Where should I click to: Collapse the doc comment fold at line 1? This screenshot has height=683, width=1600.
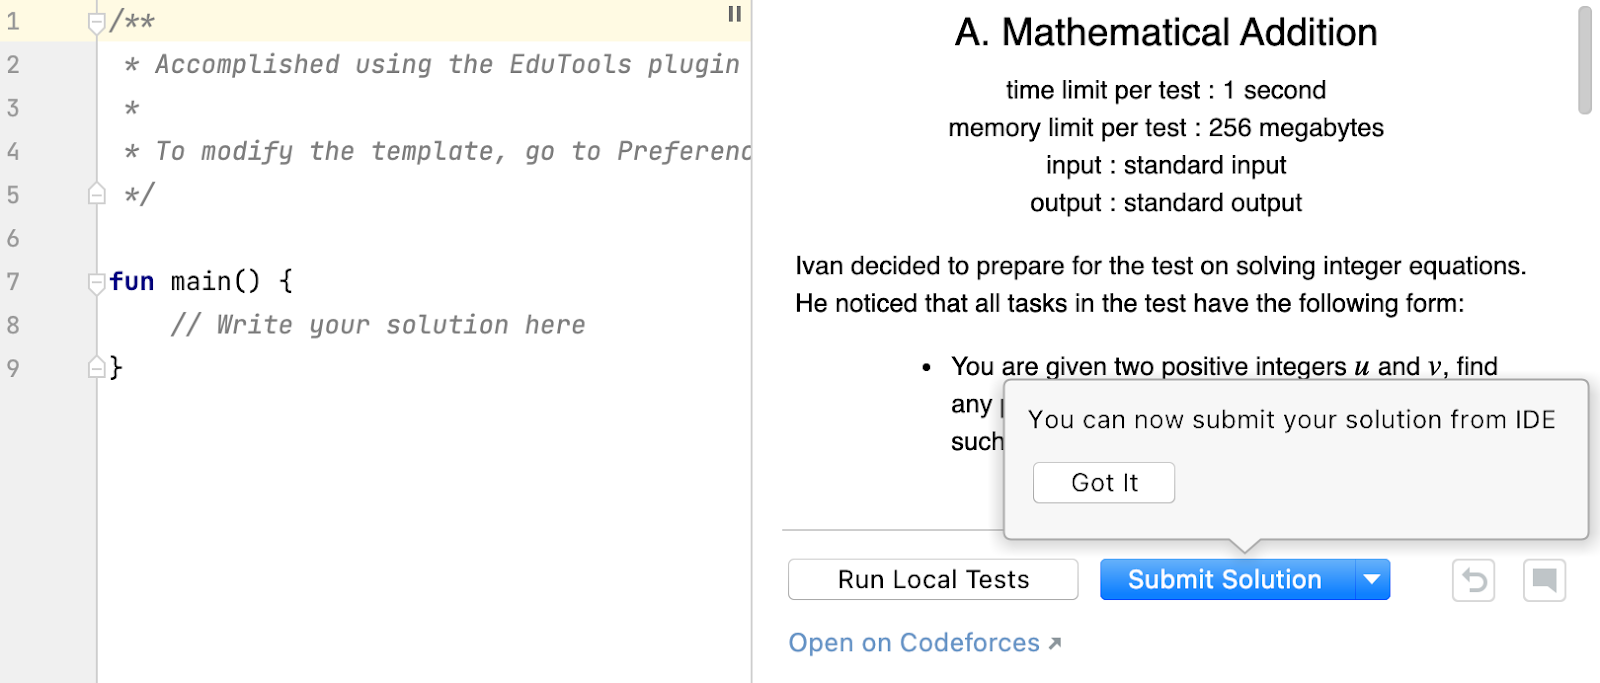coord(97,21)
